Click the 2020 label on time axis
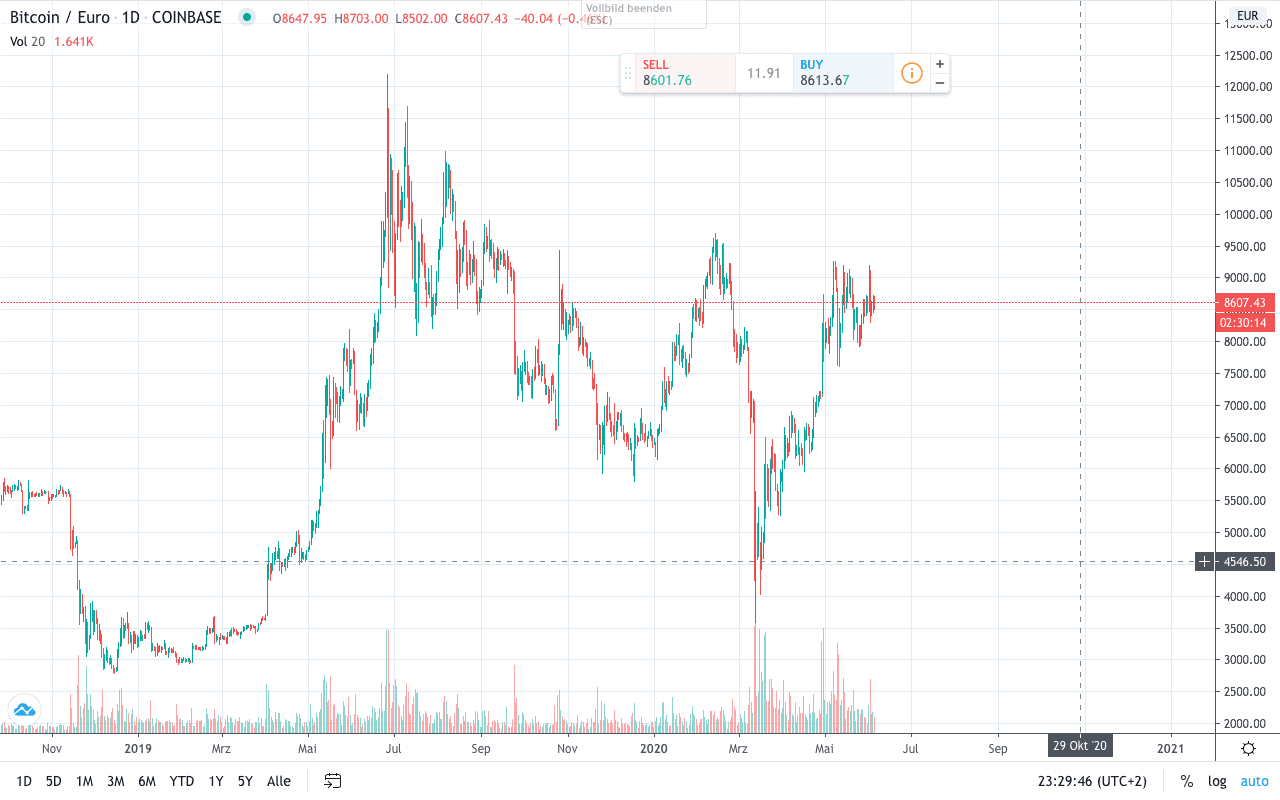Image resolution: width=1280 pixels, height=800 pixels. (653, 748)
